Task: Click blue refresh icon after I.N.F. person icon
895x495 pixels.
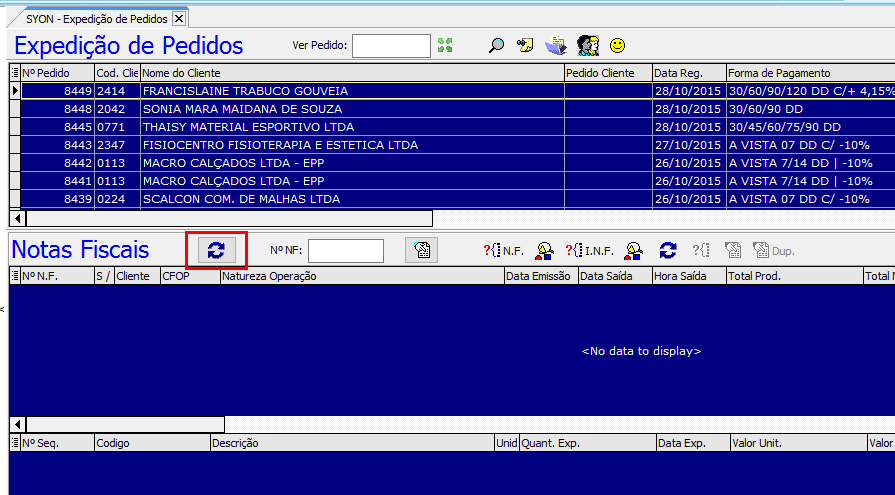Action: click(668, 250)
